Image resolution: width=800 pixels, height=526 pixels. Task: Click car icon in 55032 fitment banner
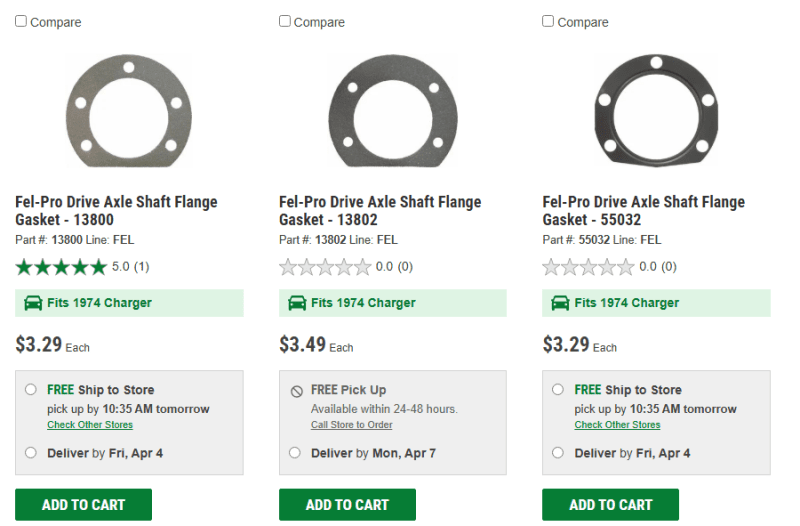click(560, 303)
